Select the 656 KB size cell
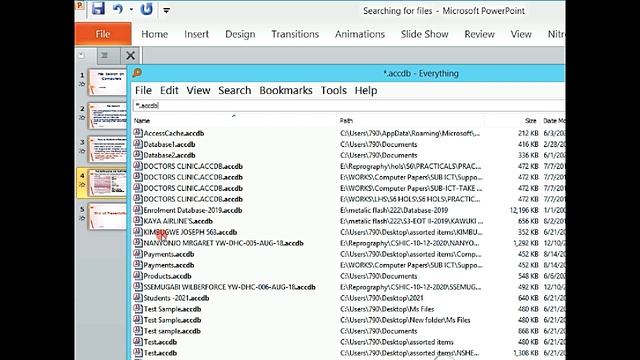 [x=528, y=221]
